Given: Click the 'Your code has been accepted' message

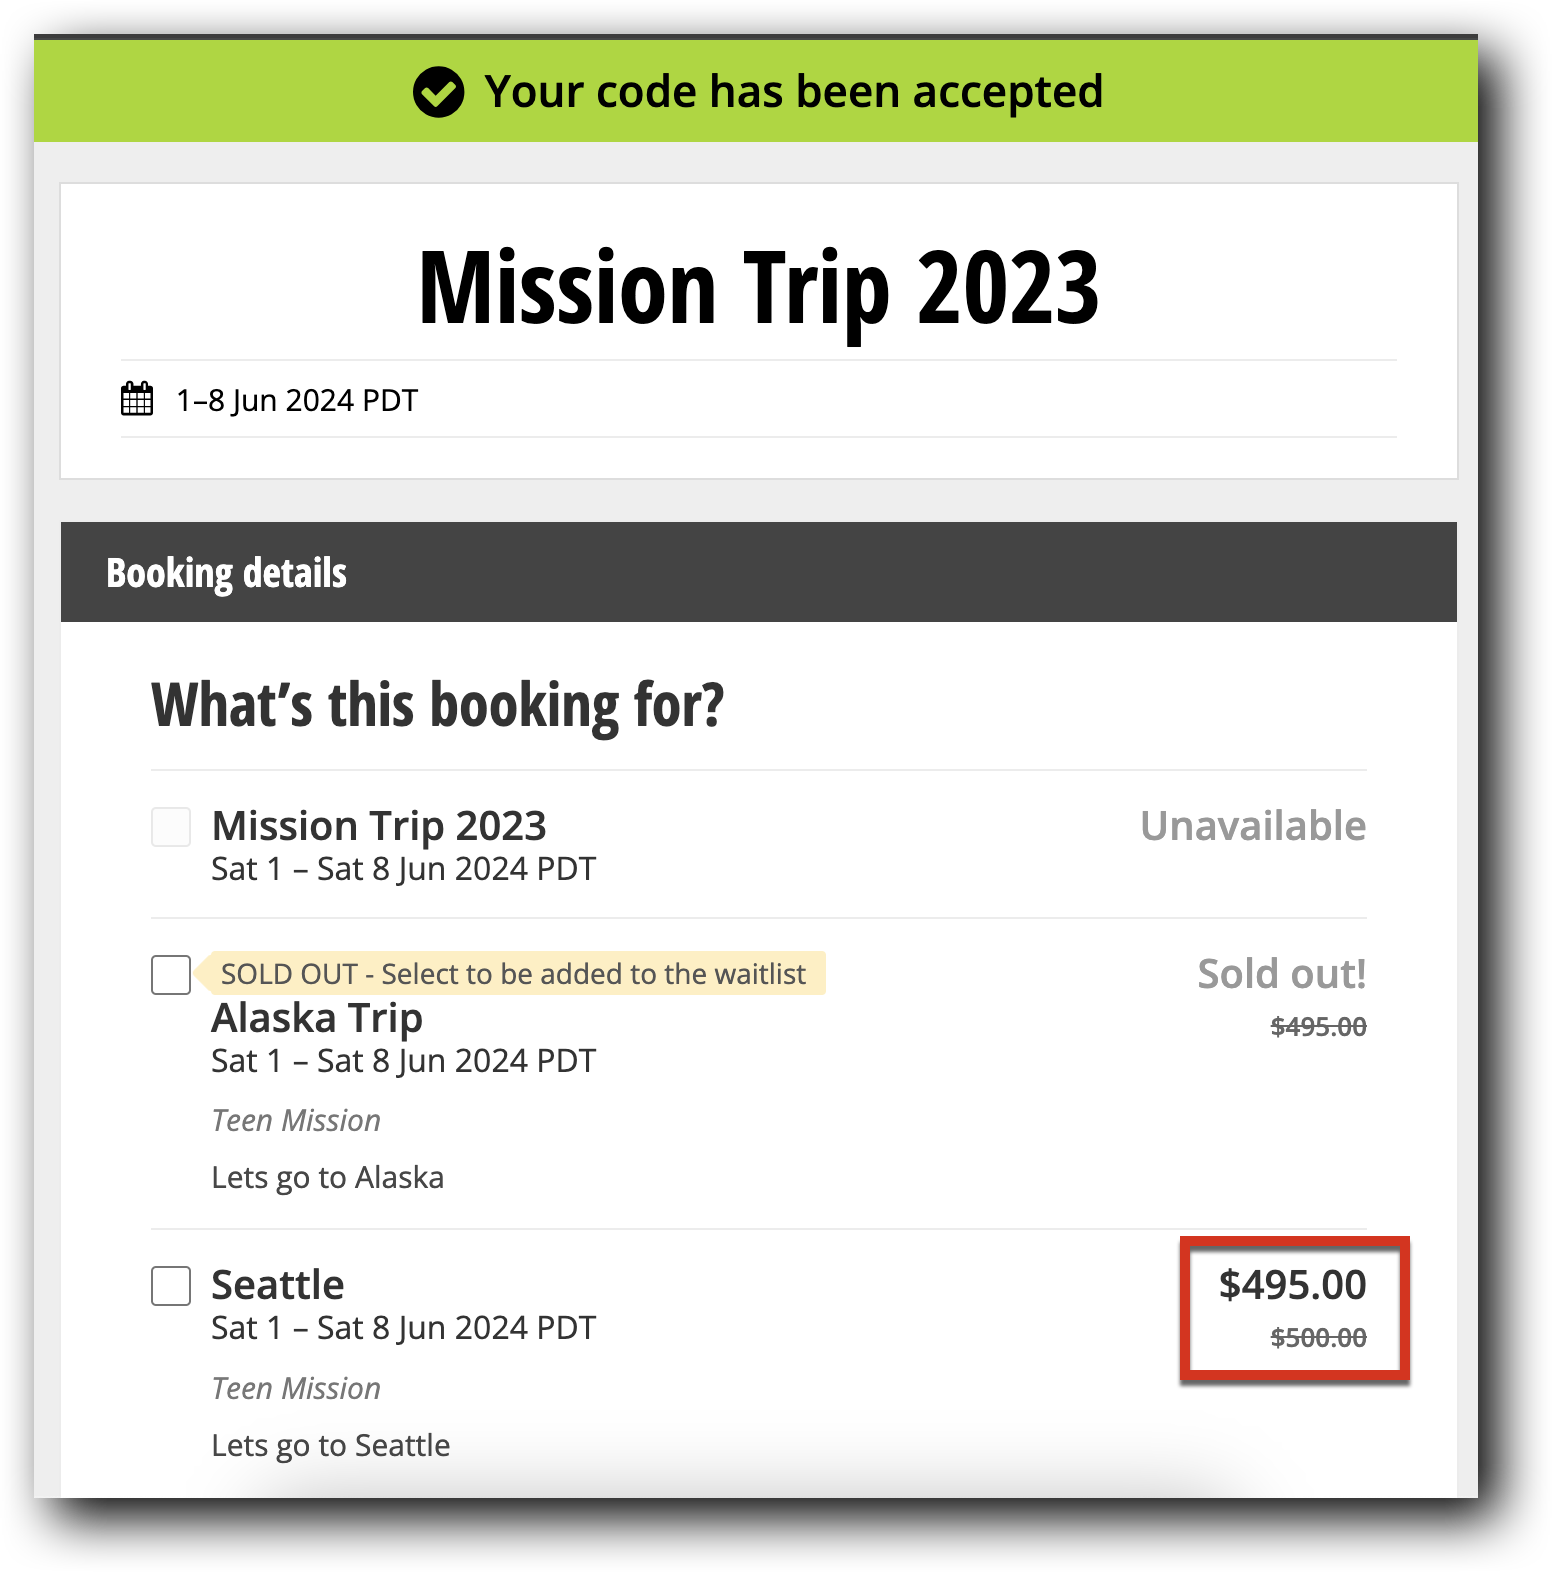Looking at the screenshot, I should pyautogui.click(x=793, y=92).
